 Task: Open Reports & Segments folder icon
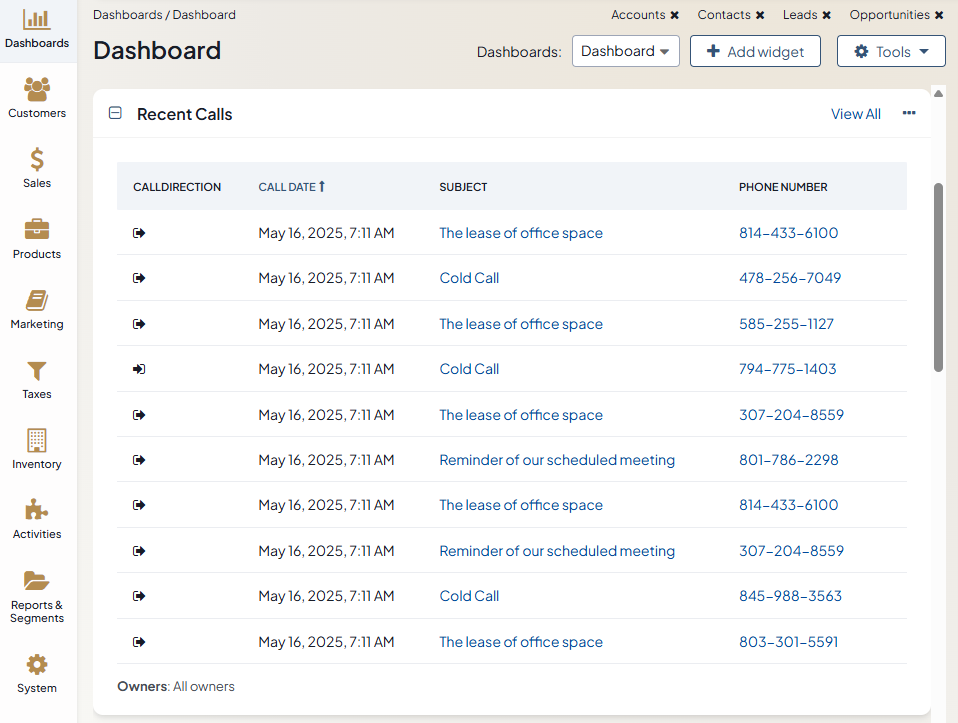tap(37, 581)
